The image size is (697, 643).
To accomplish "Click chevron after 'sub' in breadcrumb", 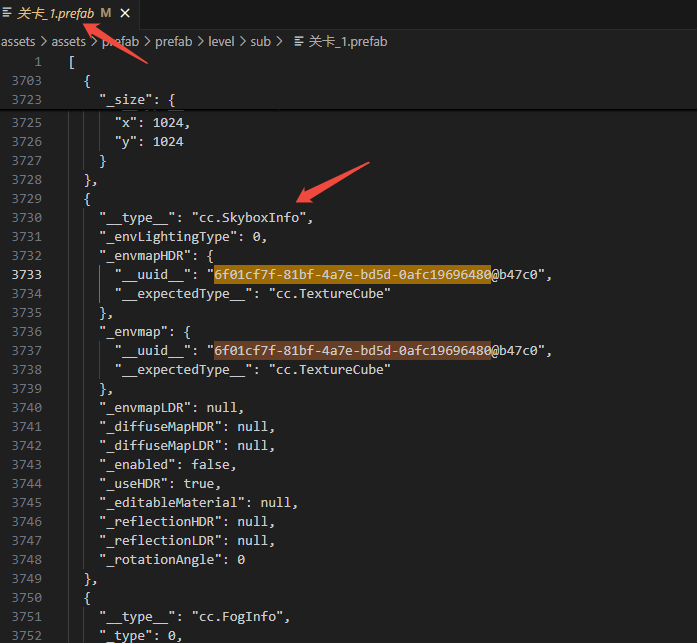I will coord(279,42).
